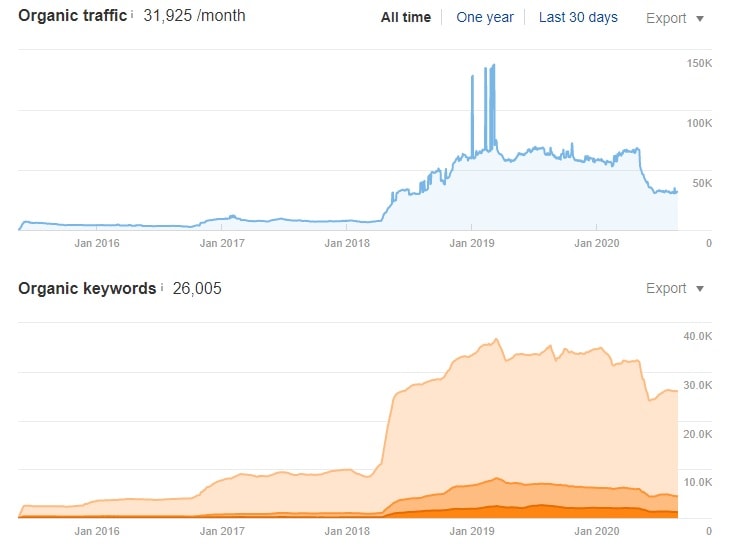Click the info icon beside Organic traffic
The image size is (750, 547).
tap(132, 15)
